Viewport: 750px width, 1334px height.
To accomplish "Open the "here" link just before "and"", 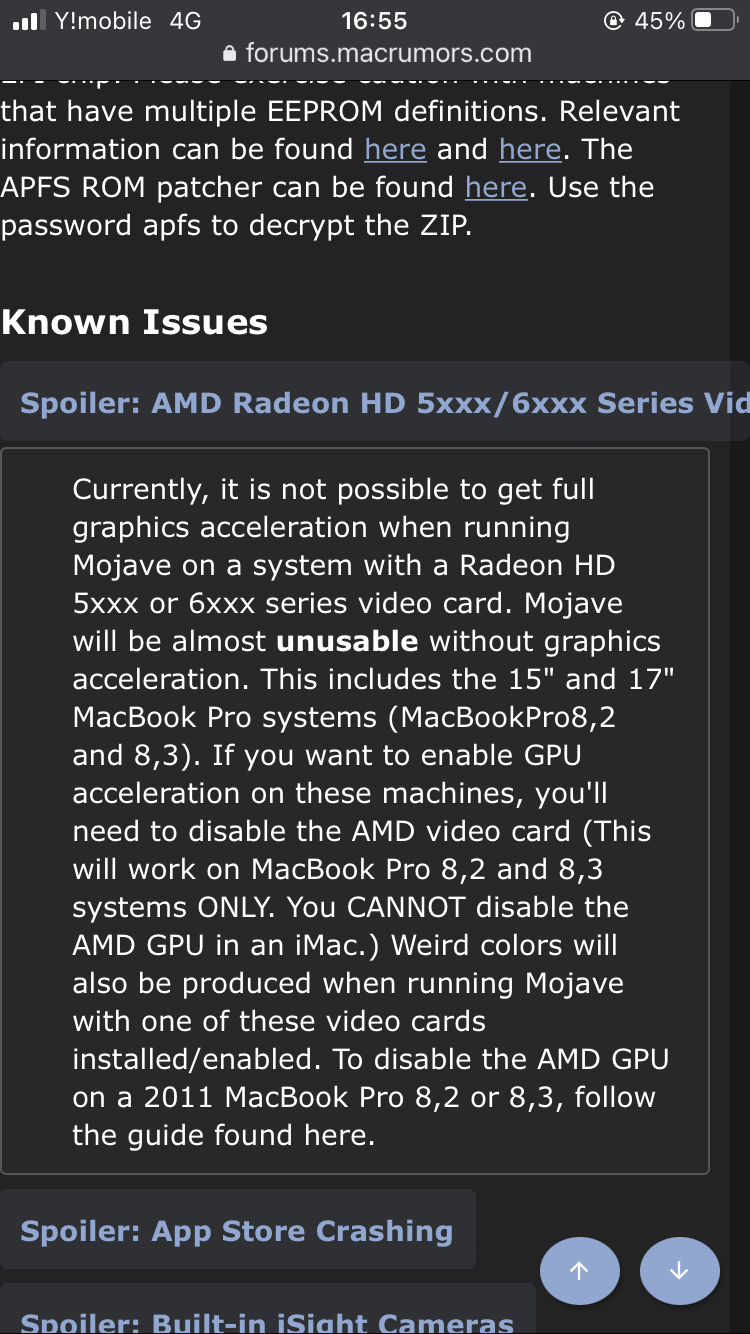I will (x=395, y=149).
